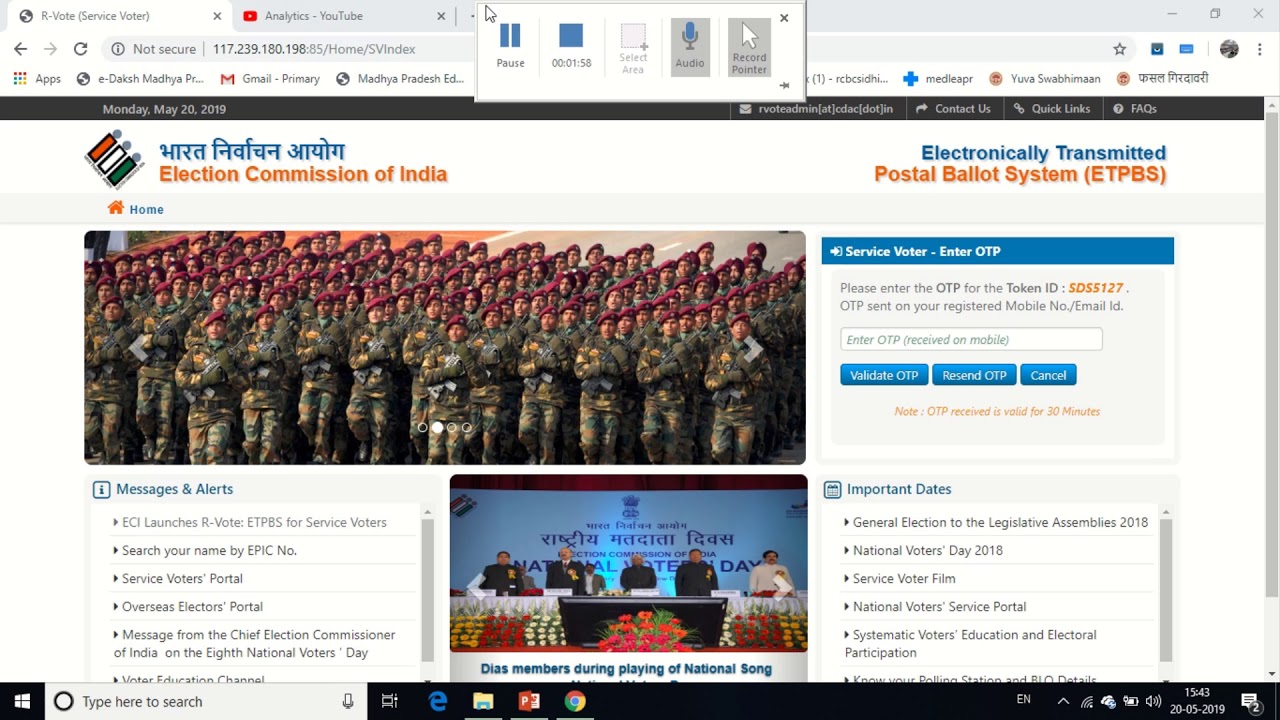Toggle the Audio microphone in the recorder
1280x720 pixels.
tap(689, 46)
